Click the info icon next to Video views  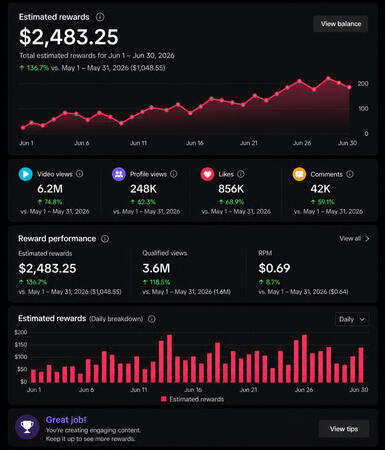pos(79,174)
